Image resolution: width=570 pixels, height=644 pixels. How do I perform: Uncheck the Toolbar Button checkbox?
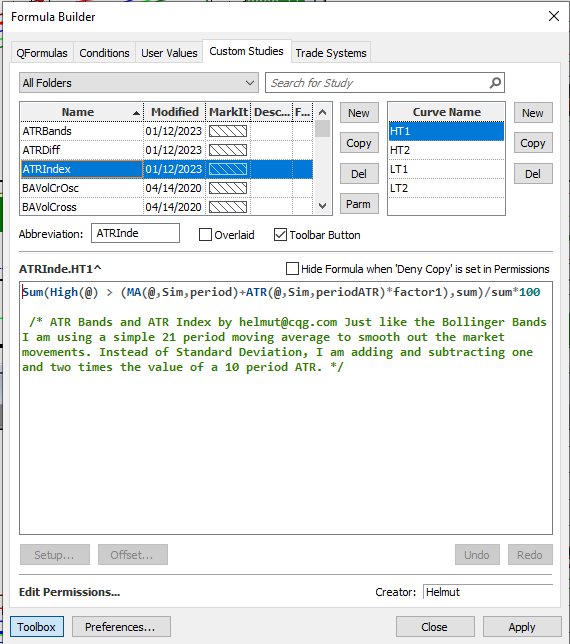pyautogui.click(x=280, y=235)
